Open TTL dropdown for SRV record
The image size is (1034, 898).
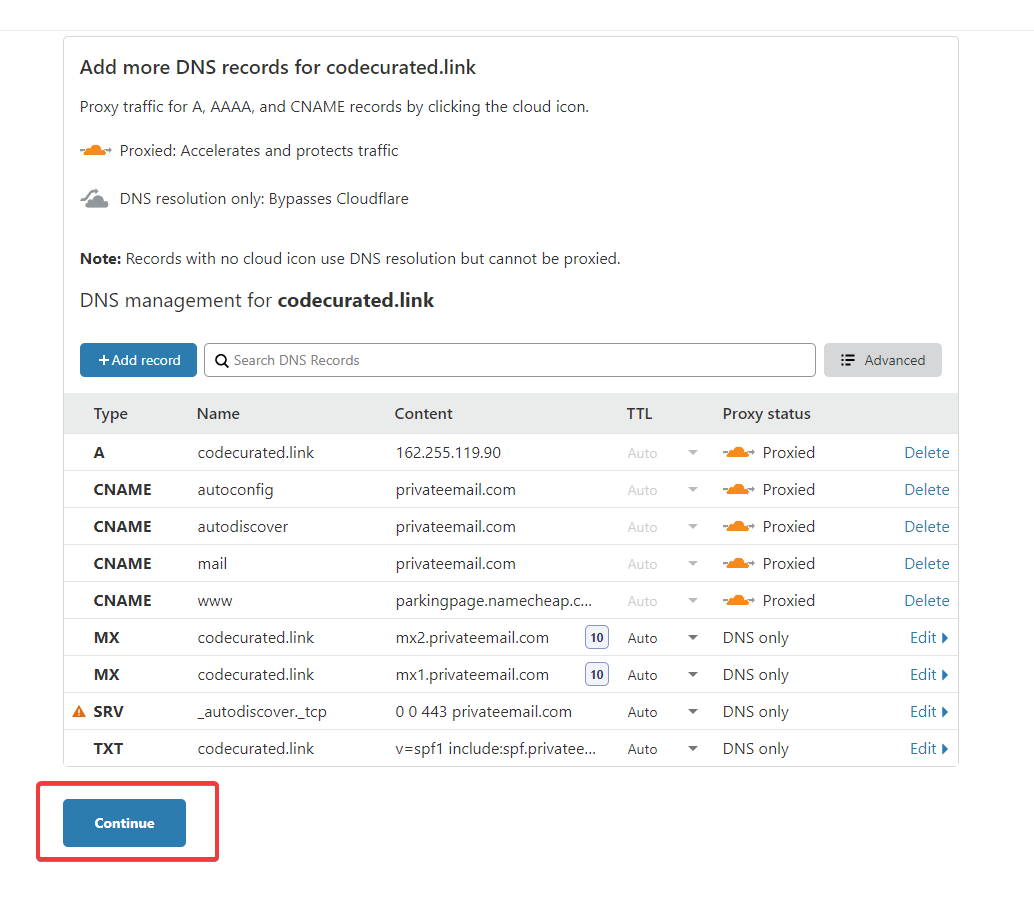692,711
